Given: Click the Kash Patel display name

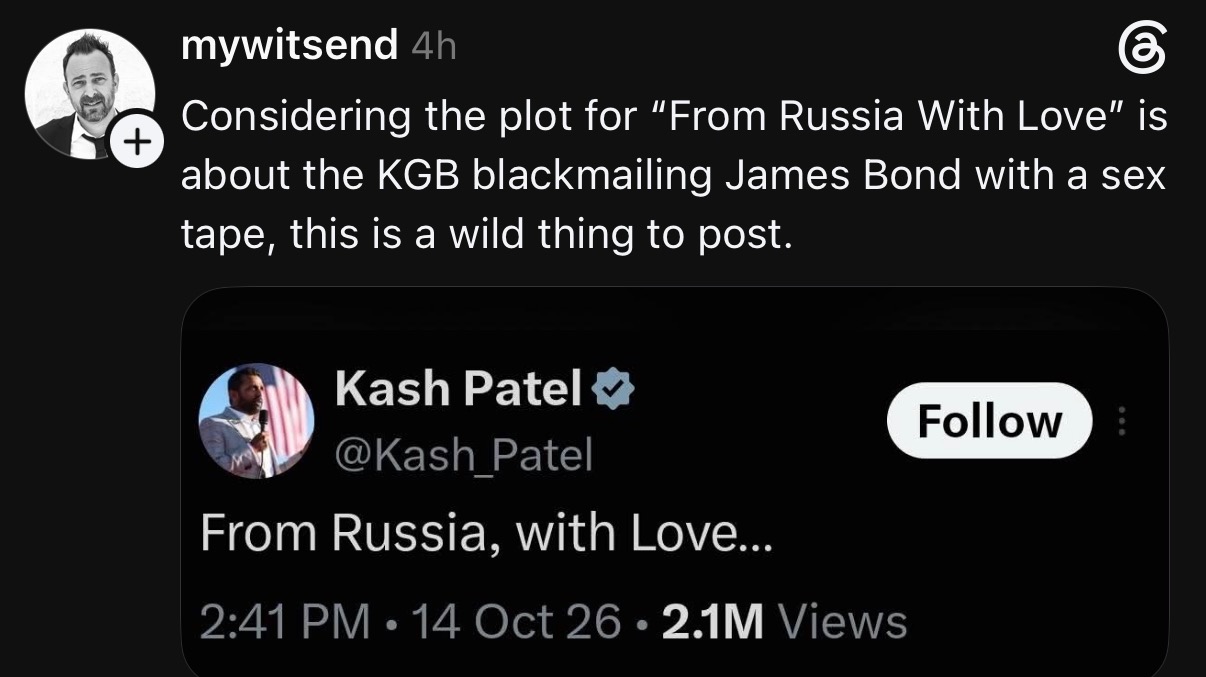Looking at the screenshot, I should [459, 389].
